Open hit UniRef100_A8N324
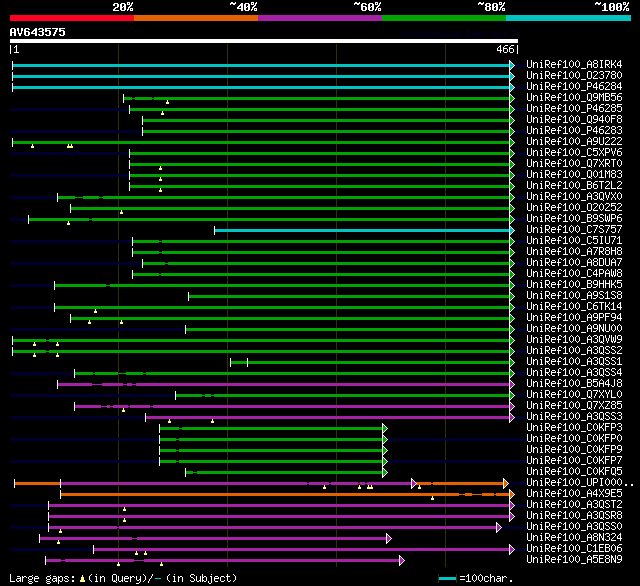The width and height of the screenshot is (640, 586). (x=574, y=538)
